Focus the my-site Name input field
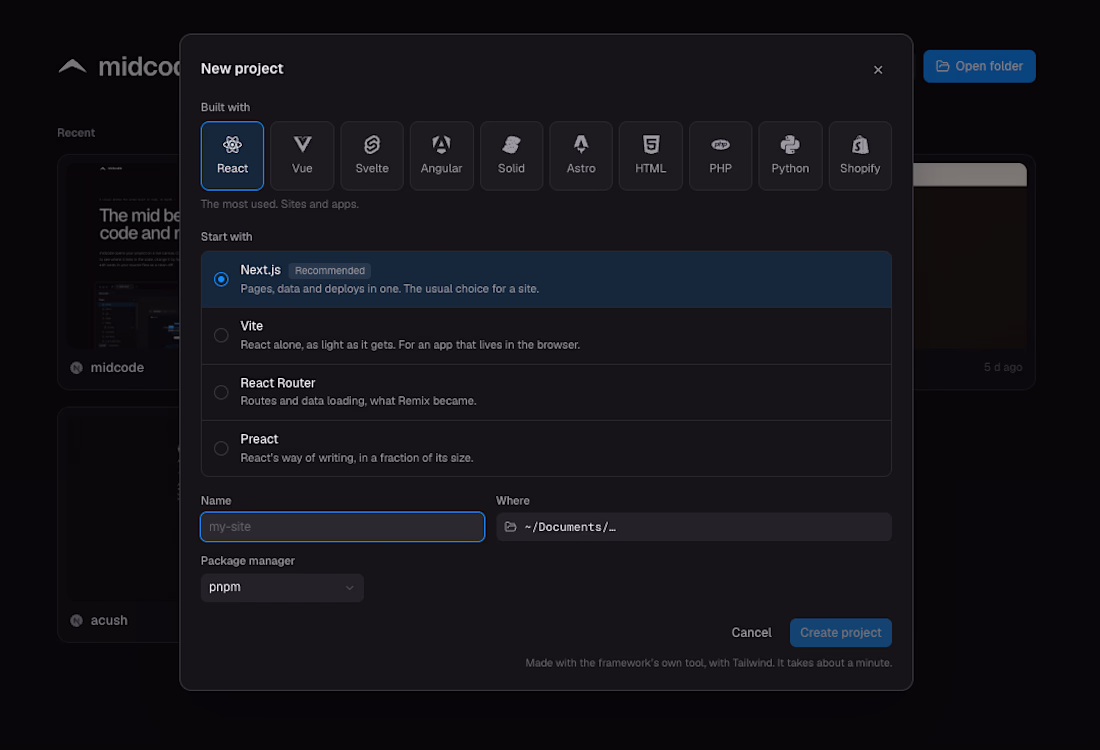This screenshot has width=1100, height=750. coord(342,527)
